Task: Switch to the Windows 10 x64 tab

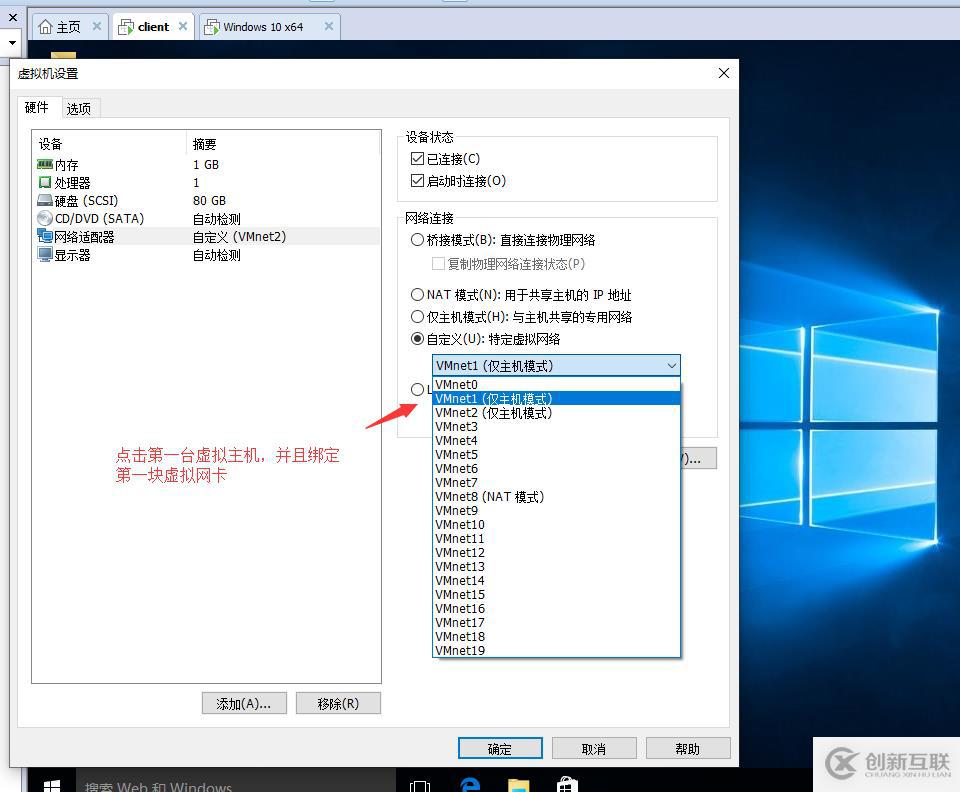Action: pyautogui.click(x=266, y=26)
